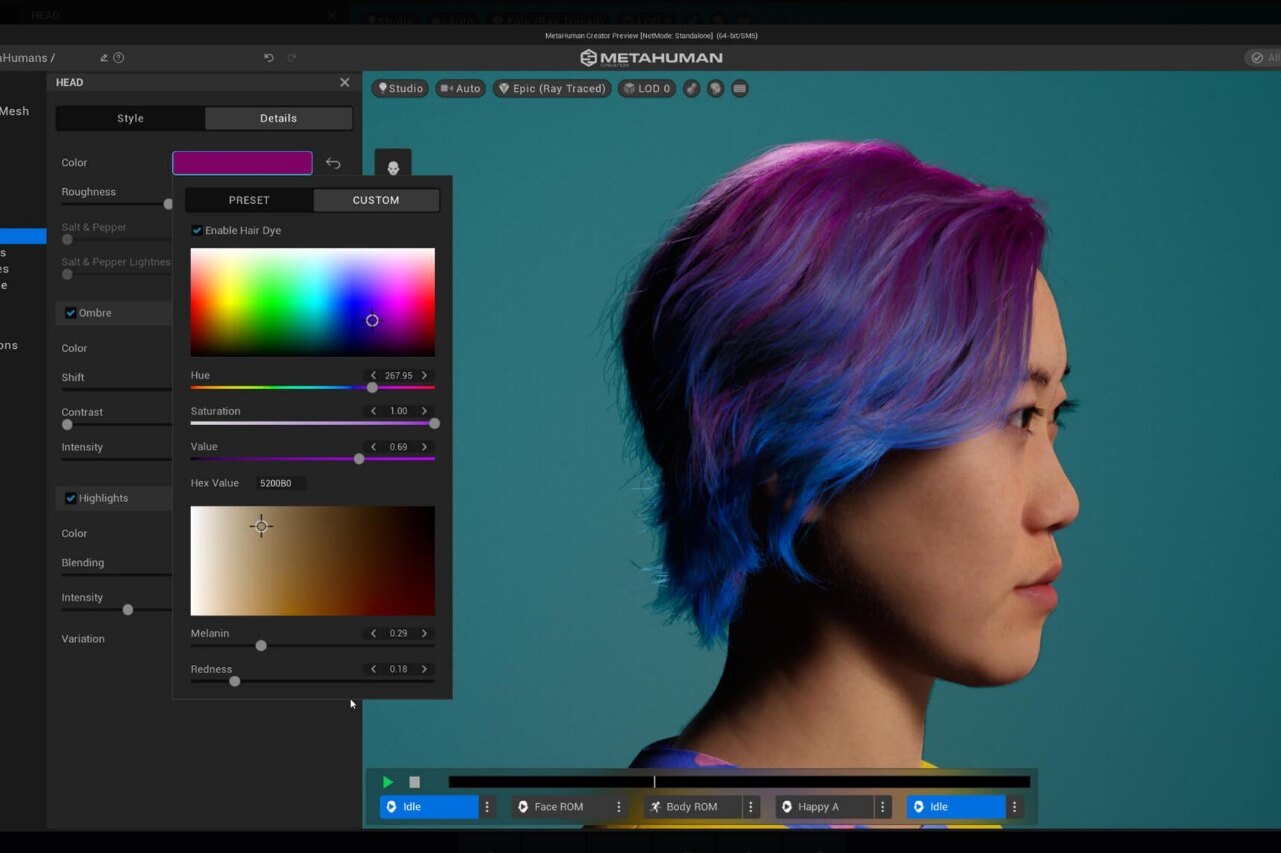Open the help question mark icon

(x=119, y=58)
